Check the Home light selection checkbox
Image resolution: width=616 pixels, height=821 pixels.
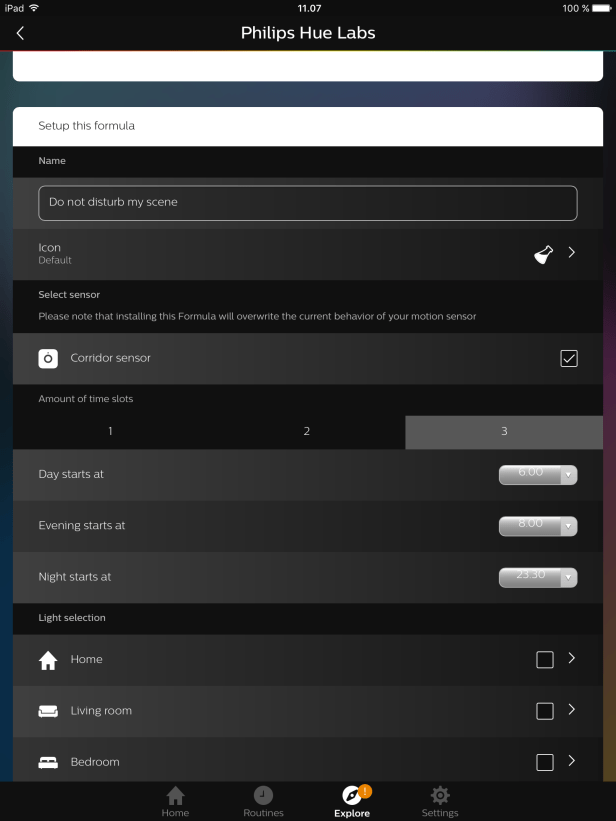click(545, 660)
